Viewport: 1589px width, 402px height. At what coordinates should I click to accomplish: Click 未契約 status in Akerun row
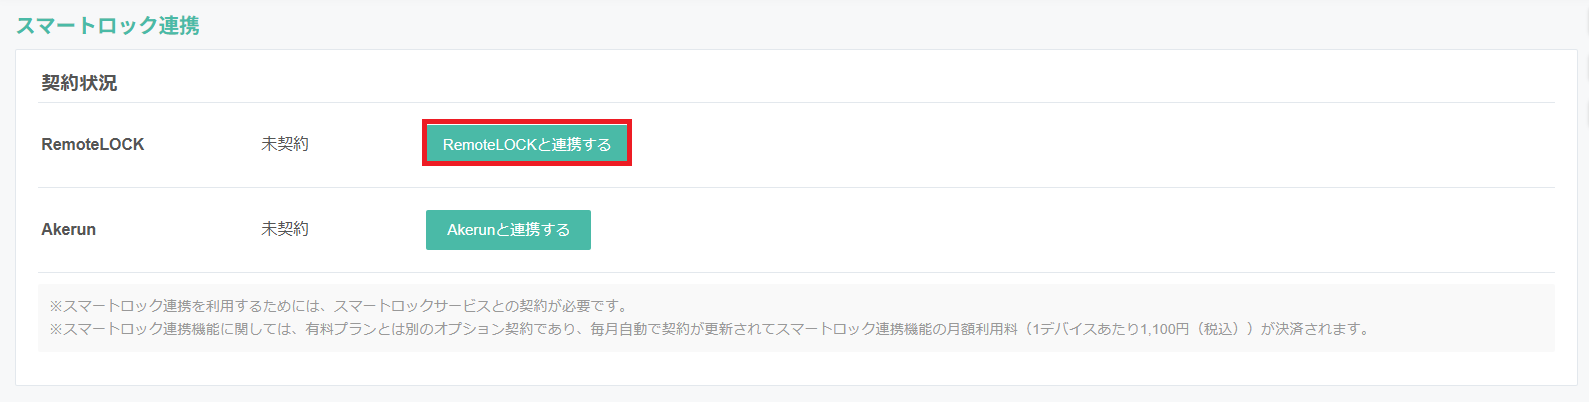pyautogui.click(x=285, y=229)
